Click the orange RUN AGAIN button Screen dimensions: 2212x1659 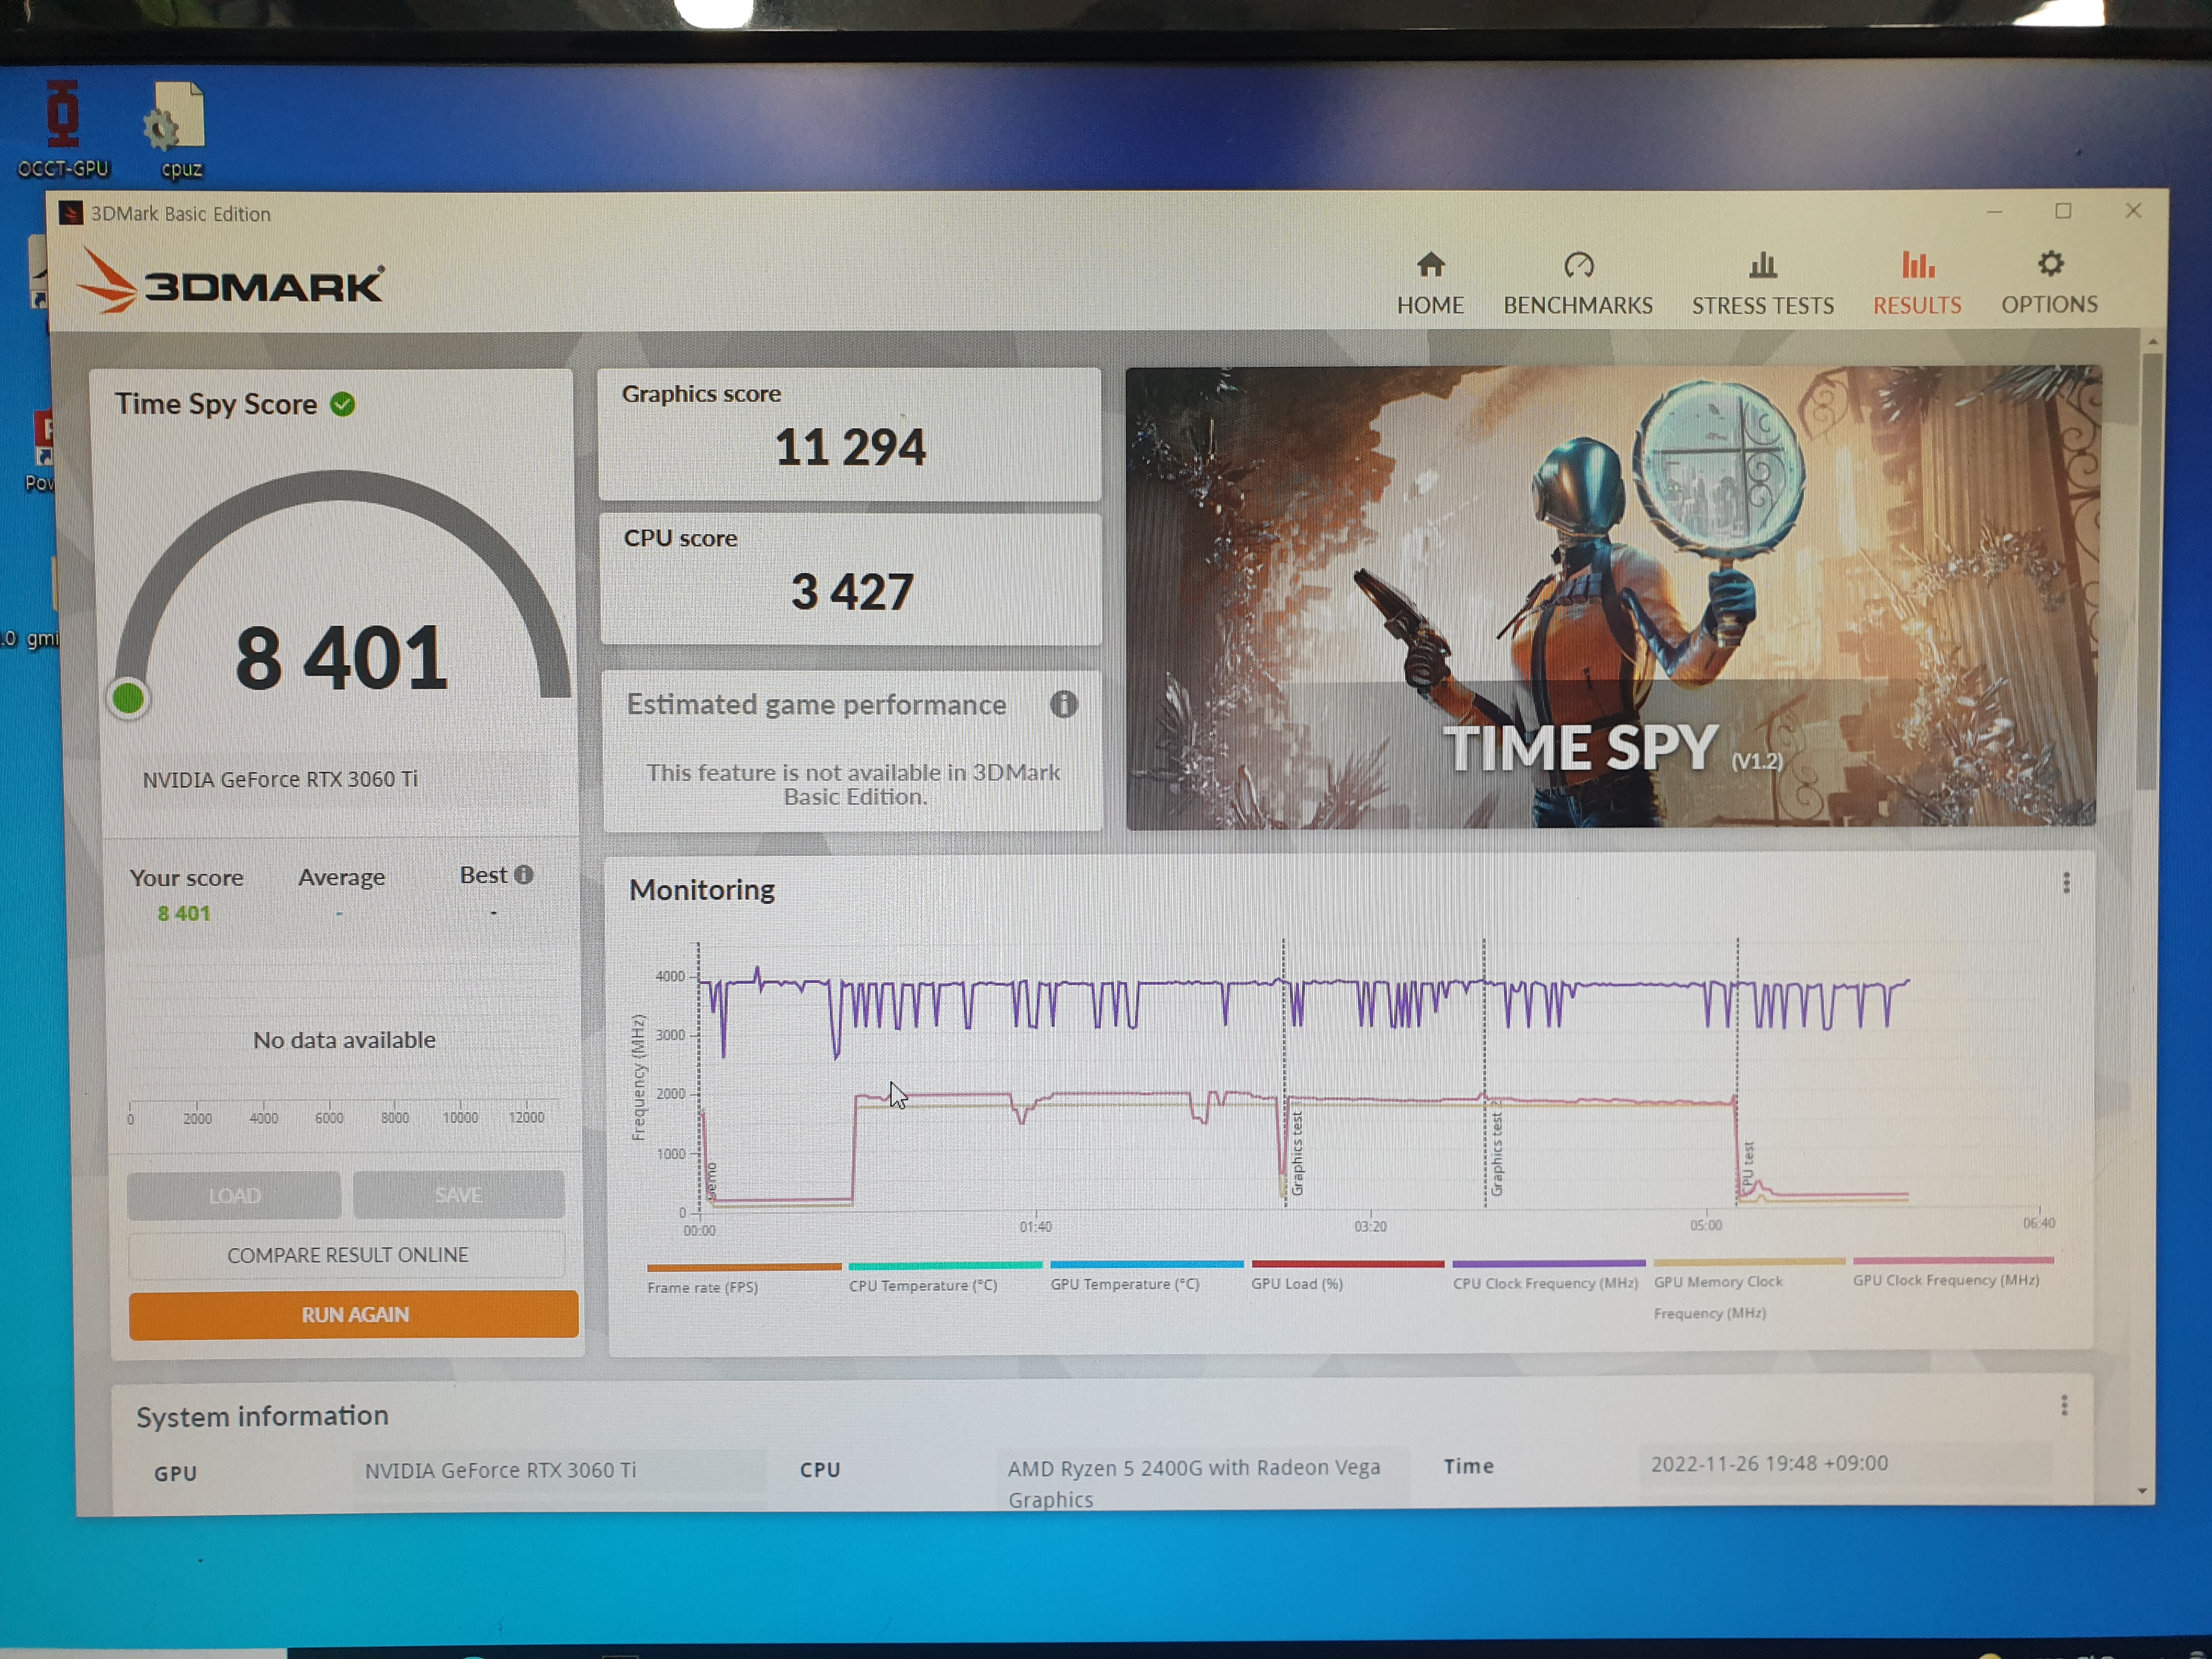point(354,1314)
